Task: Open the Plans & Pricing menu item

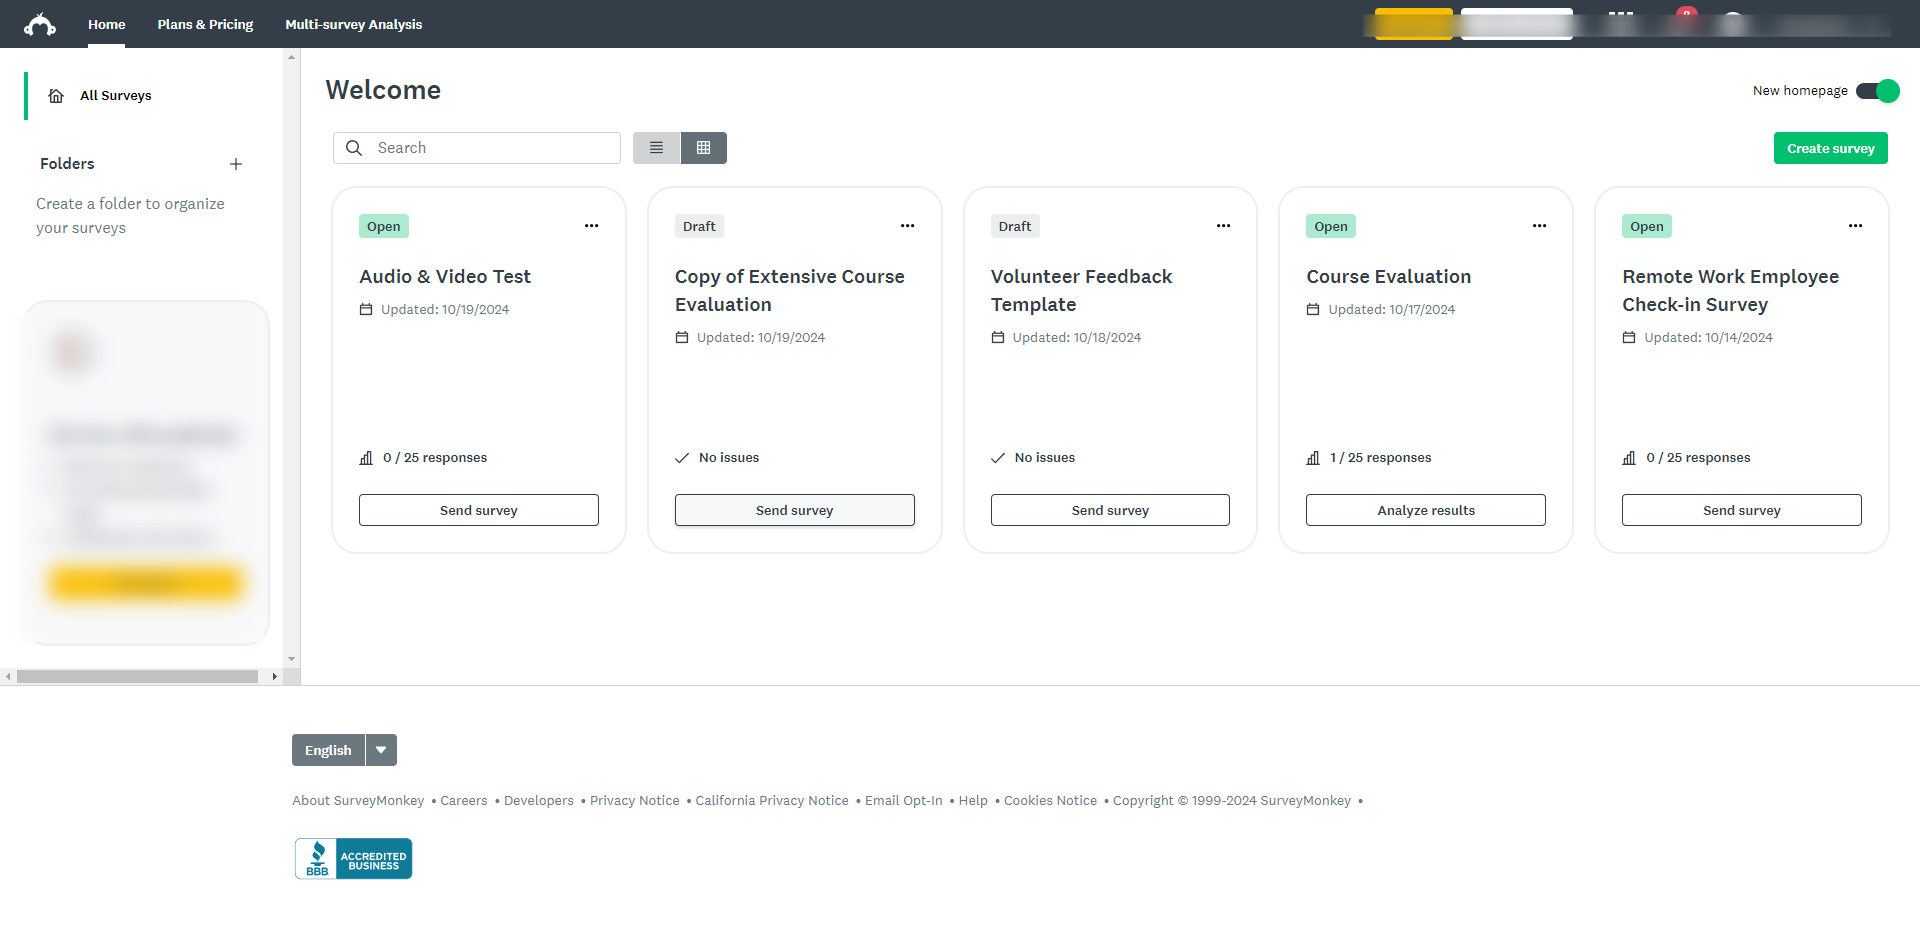Action: tap(205, 24)
